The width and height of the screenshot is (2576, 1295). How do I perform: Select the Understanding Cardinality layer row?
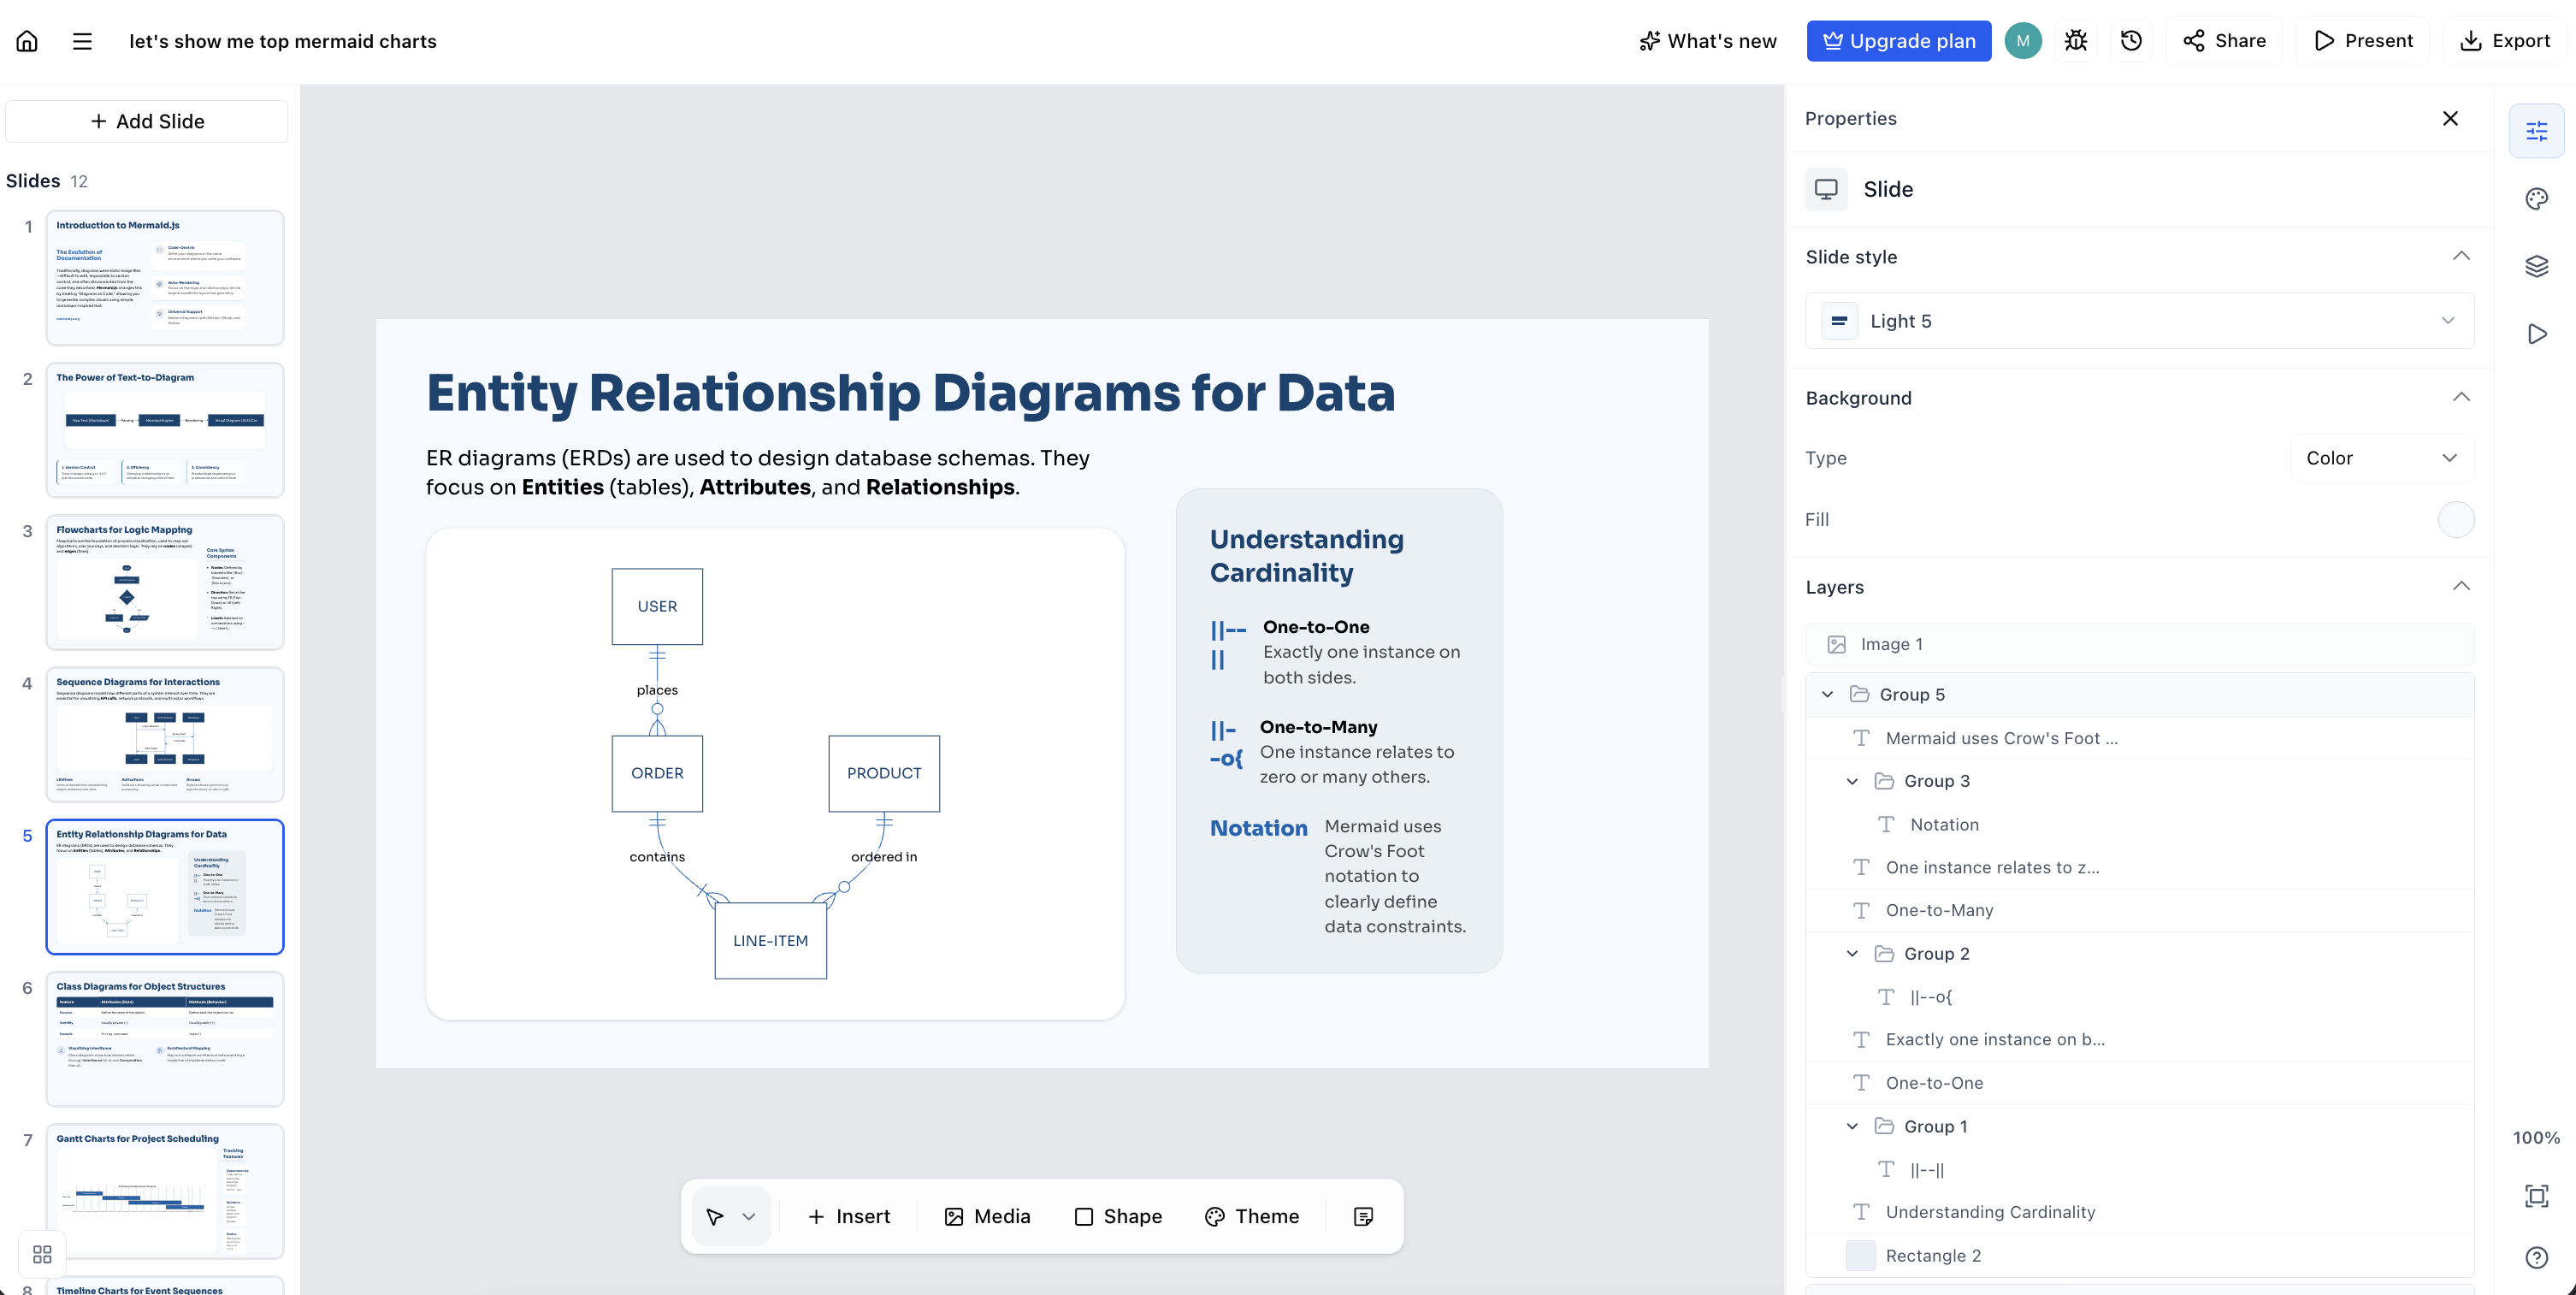pyautogui.click(x=2139, y=1212)
